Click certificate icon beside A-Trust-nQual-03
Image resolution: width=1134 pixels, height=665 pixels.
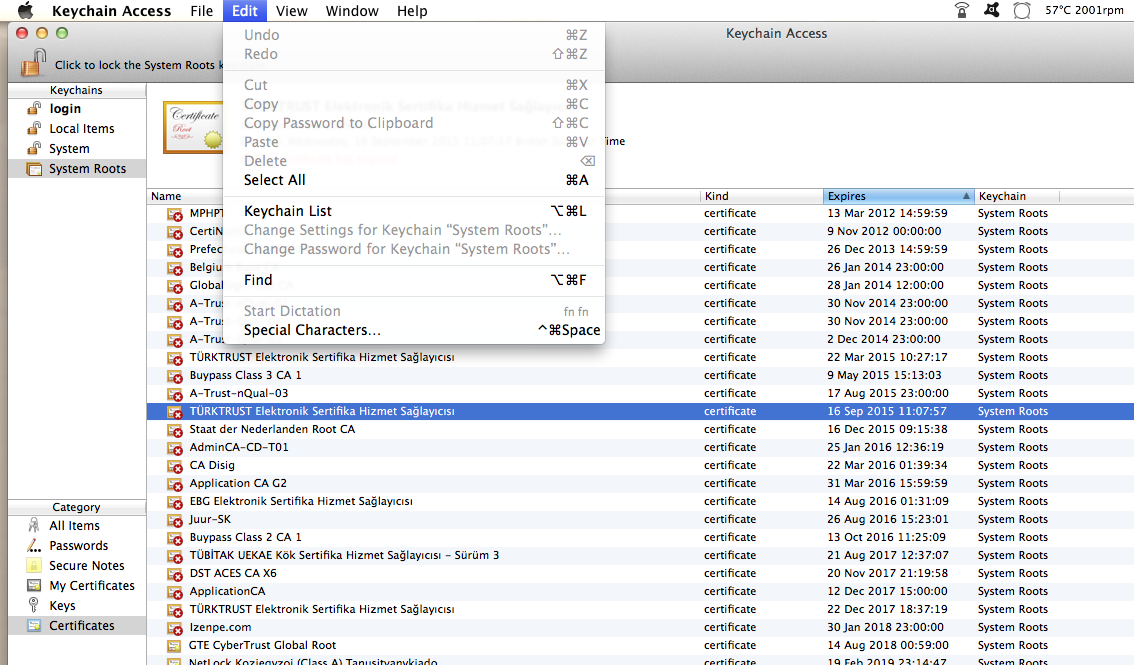pyautogui.click(x=174, y=394)
